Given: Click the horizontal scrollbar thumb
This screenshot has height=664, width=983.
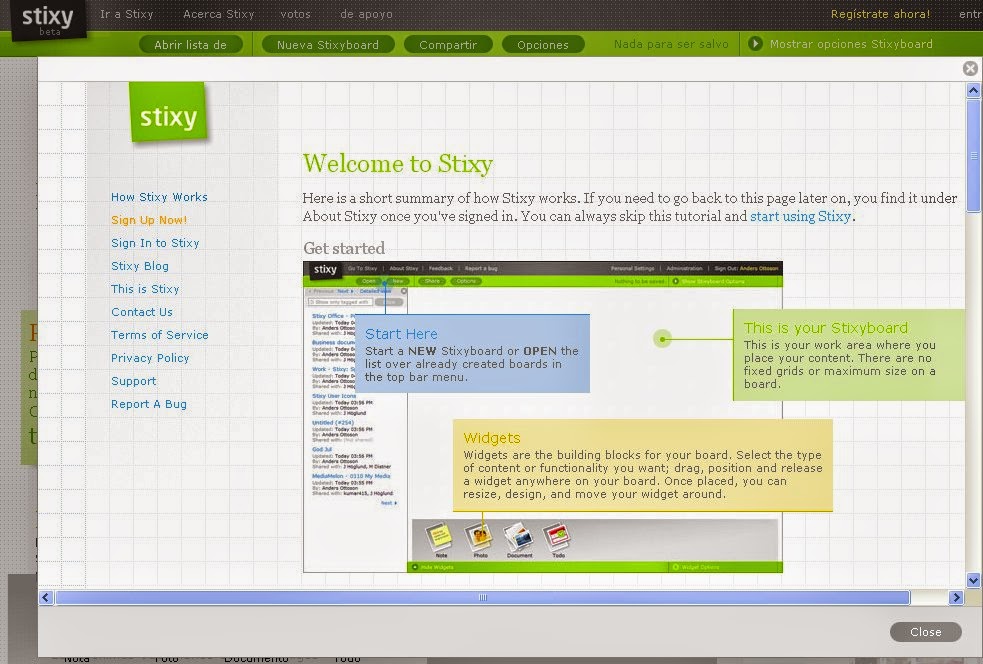Looking at the screenshot, I should (x=483, y=598).
